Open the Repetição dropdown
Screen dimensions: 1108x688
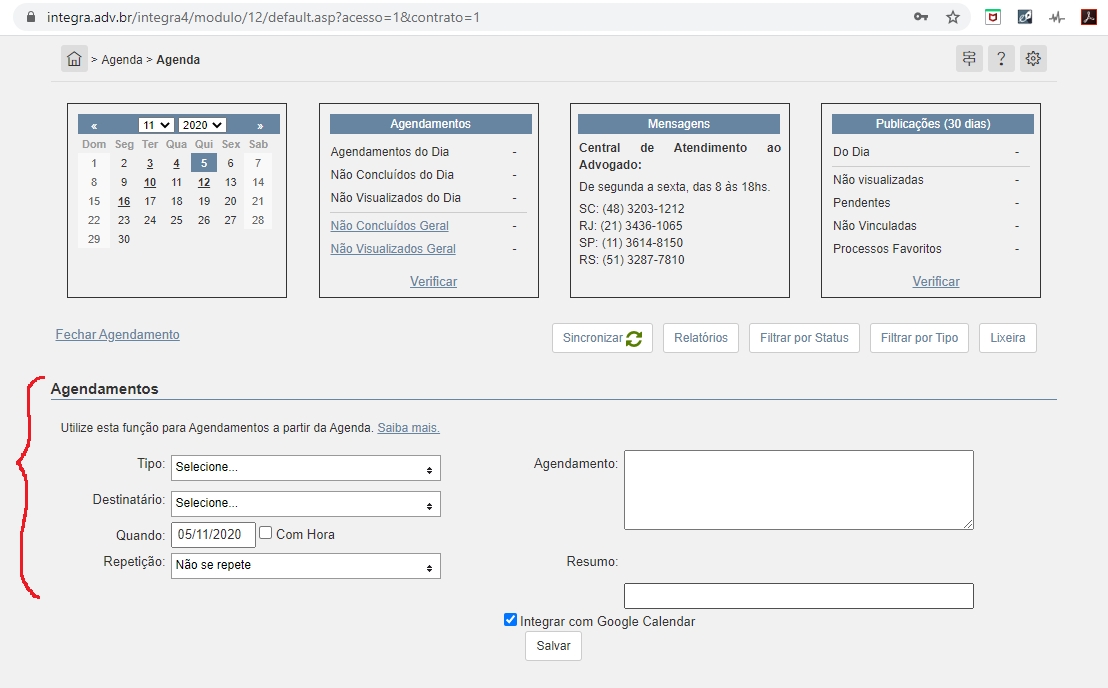306,566
